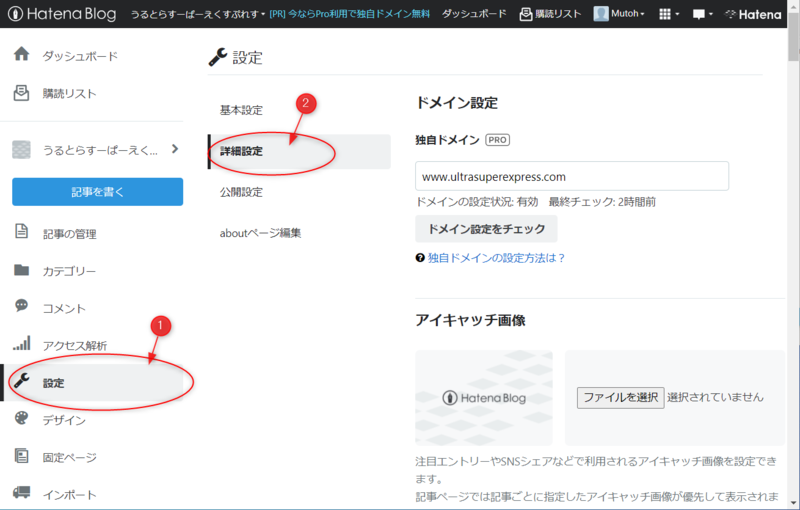Click the デザイン palette icon
This screenshot has height=510, width=800.
(x=21, y=418)
